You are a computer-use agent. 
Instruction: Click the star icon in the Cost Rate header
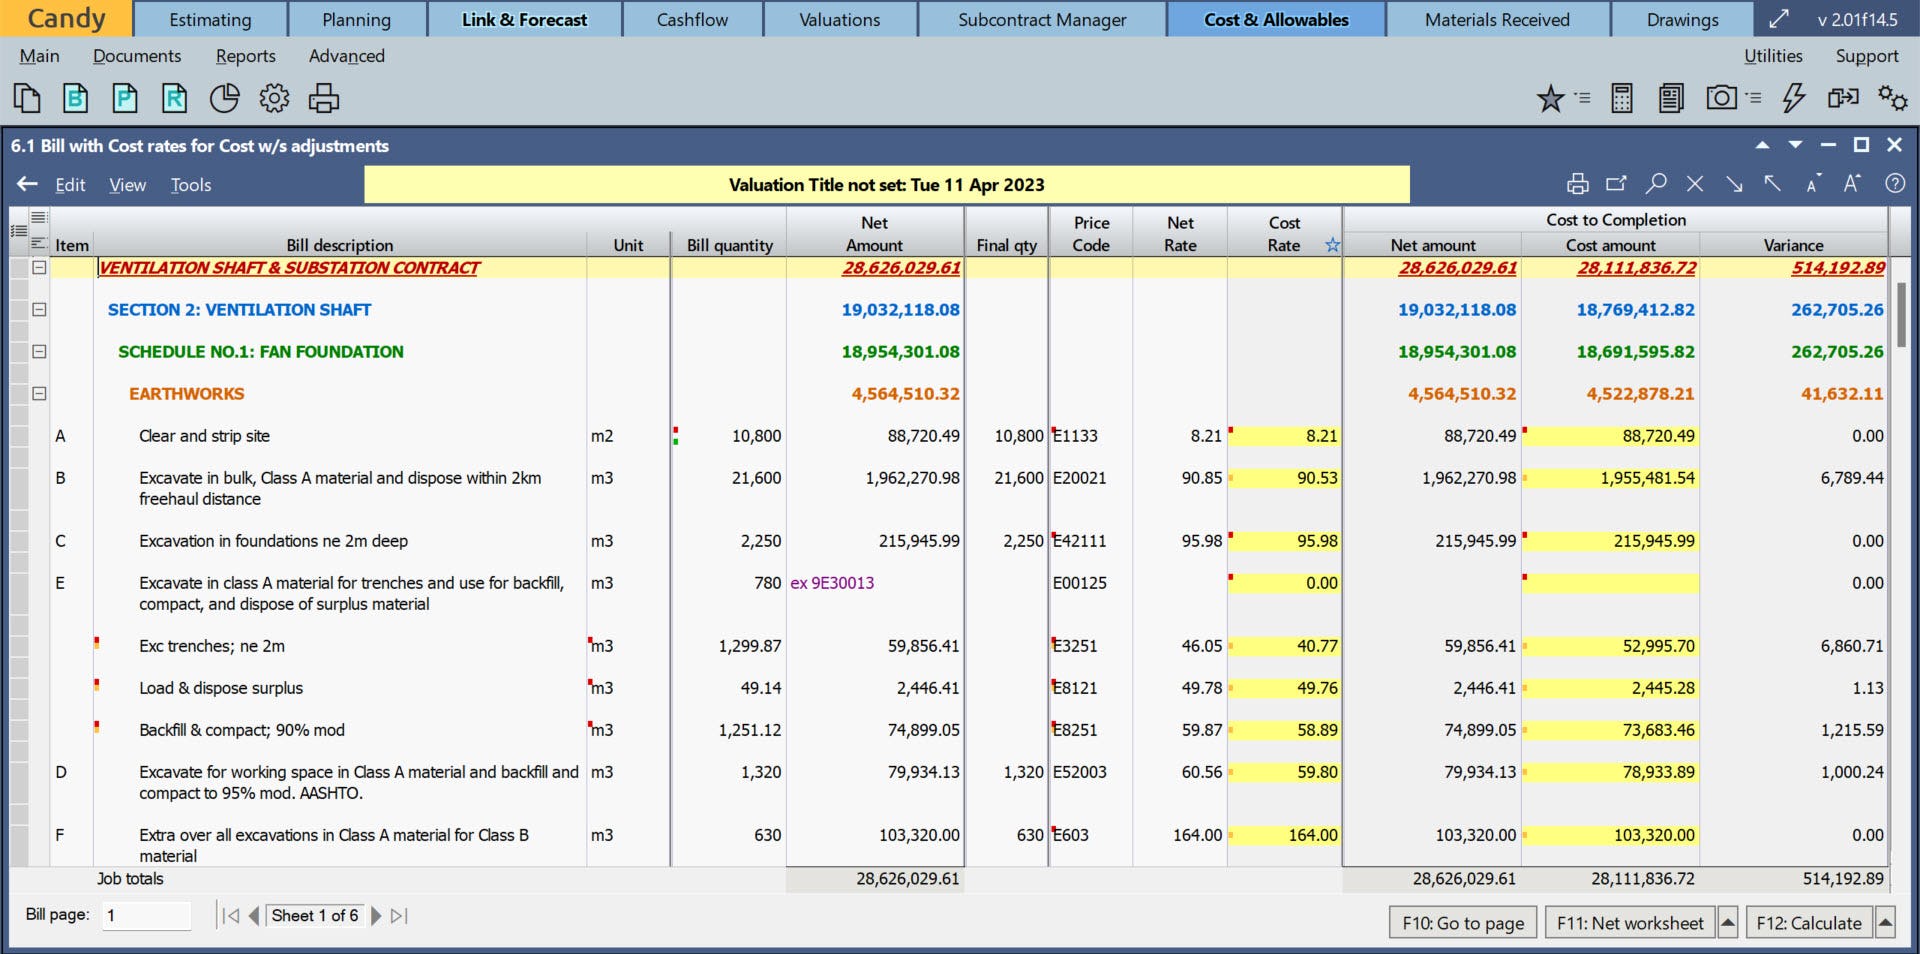coord(1332,245)
